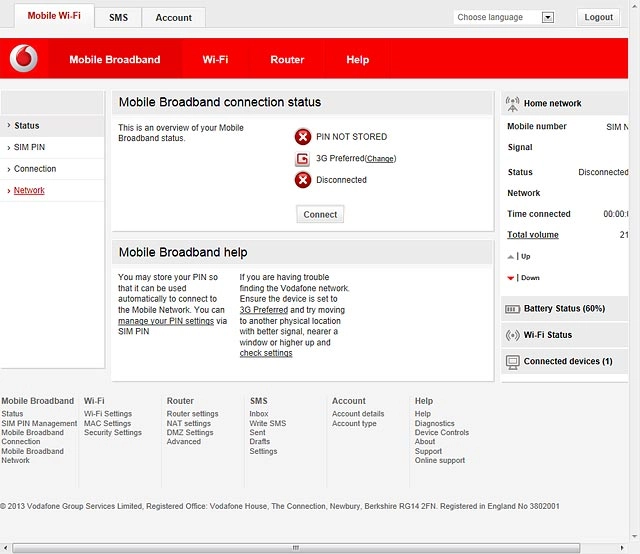Screen dimensions: 640x554
Task: Click the horizontal scrollbar thumb
Action: (x=296, y=547)
